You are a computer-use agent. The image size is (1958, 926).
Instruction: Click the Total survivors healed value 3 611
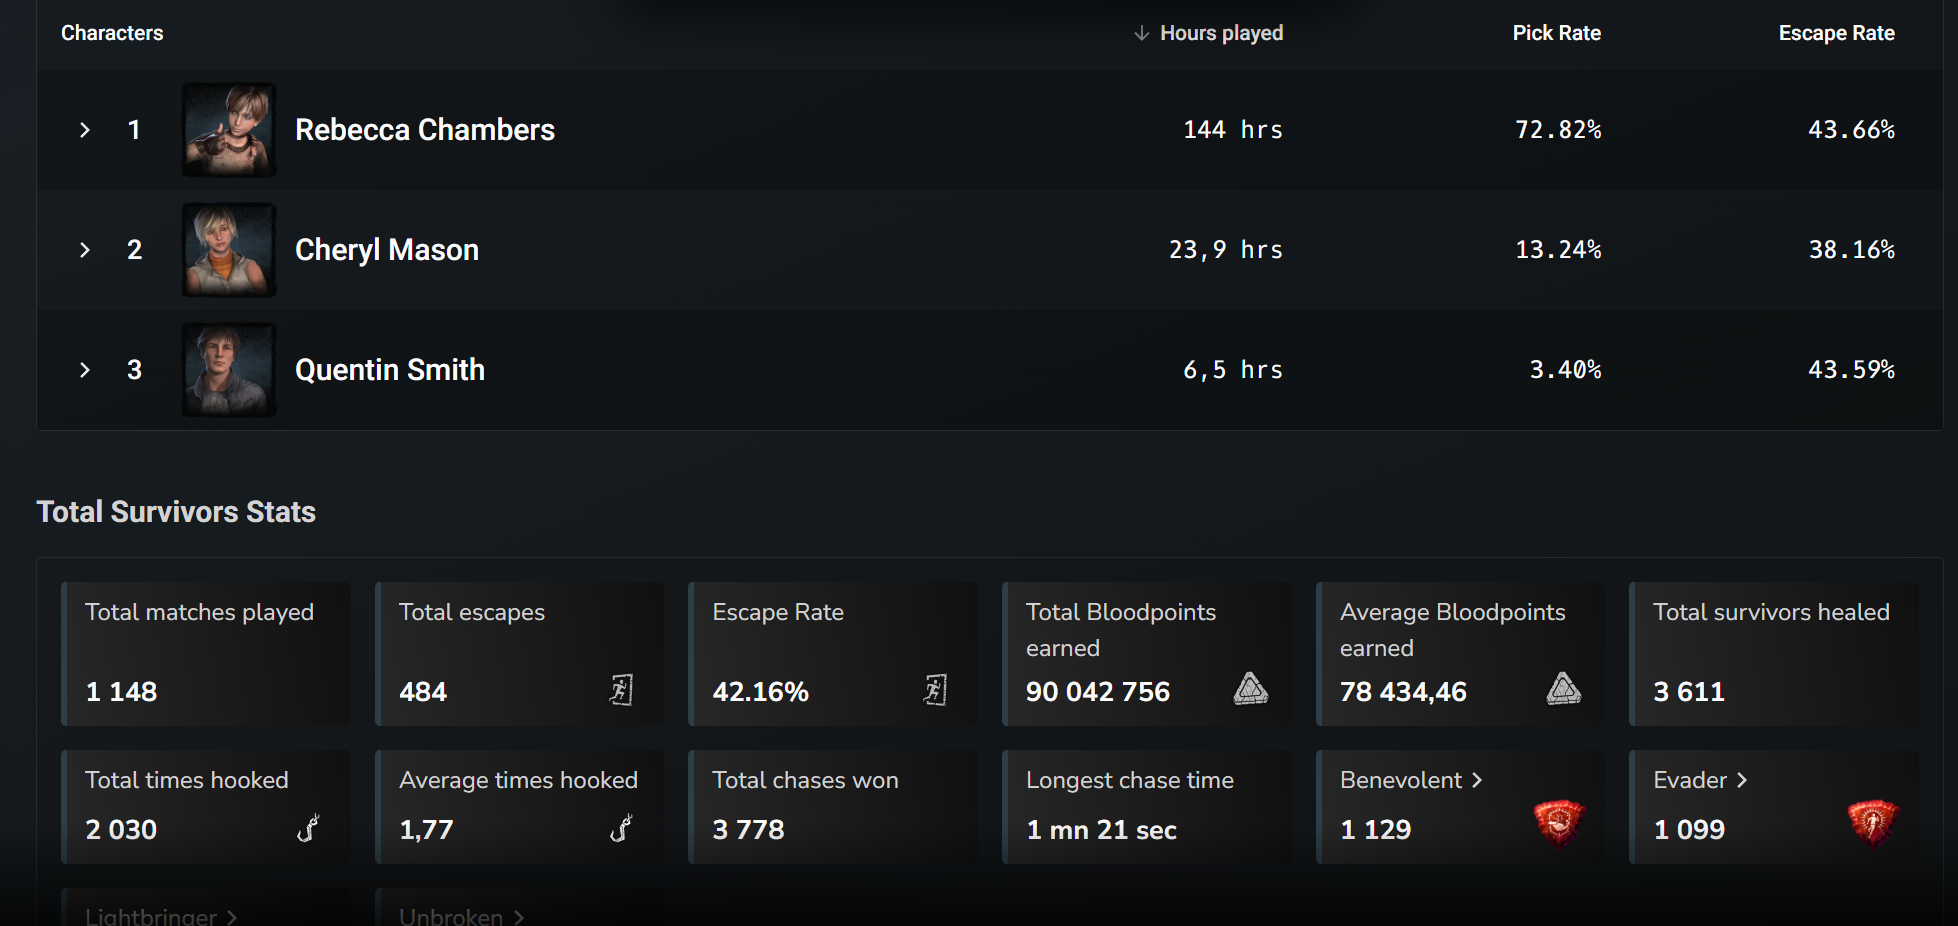tap(1689, 692)
